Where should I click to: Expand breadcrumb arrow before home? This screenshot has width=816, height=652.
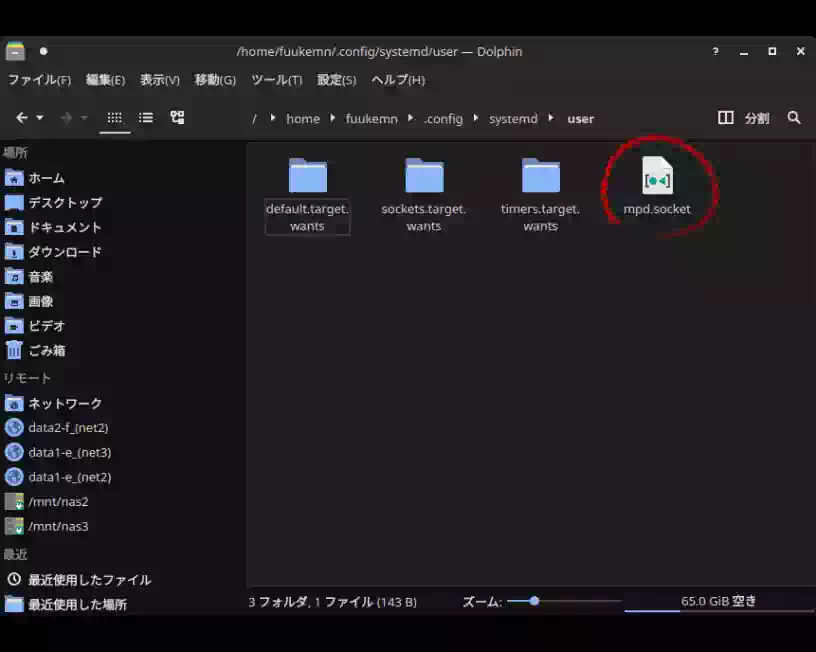pyautogui.click(x=273, y=119)
